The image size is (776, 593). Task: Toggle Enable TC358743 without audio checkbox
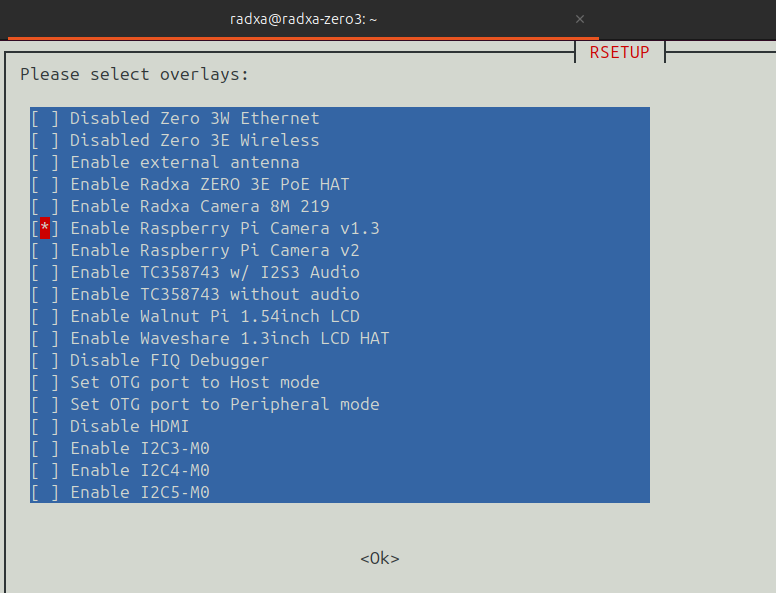click(x=45, y=295)
